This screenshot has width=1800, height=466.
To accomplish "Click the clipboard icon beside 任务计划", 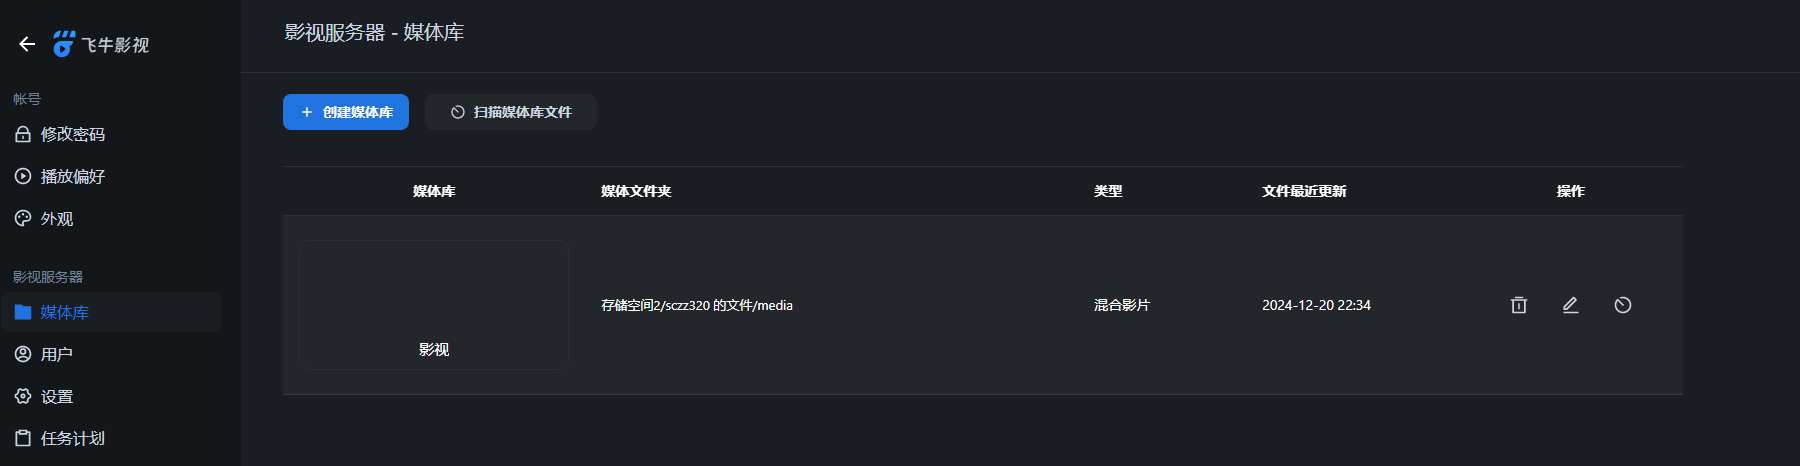I will pos(23,438).
